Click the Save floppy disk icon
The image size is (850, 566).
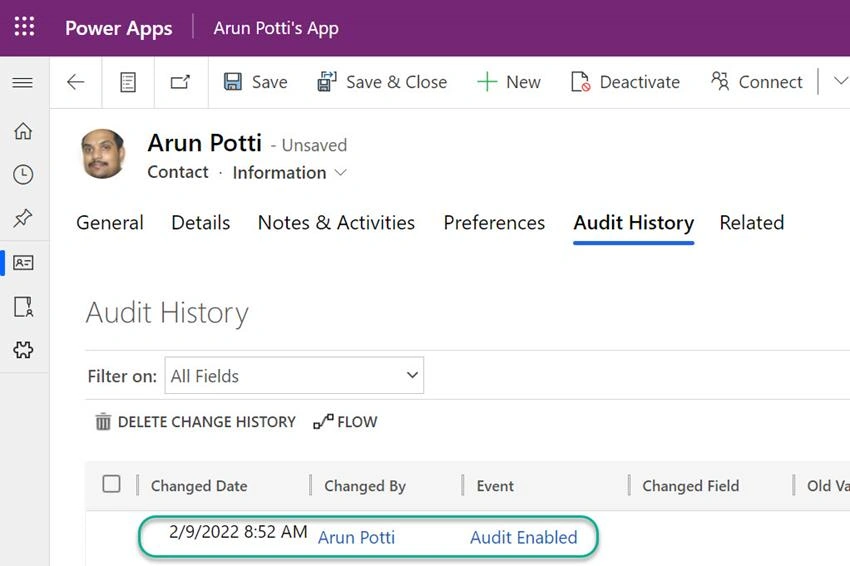click(x=233, y=82)
